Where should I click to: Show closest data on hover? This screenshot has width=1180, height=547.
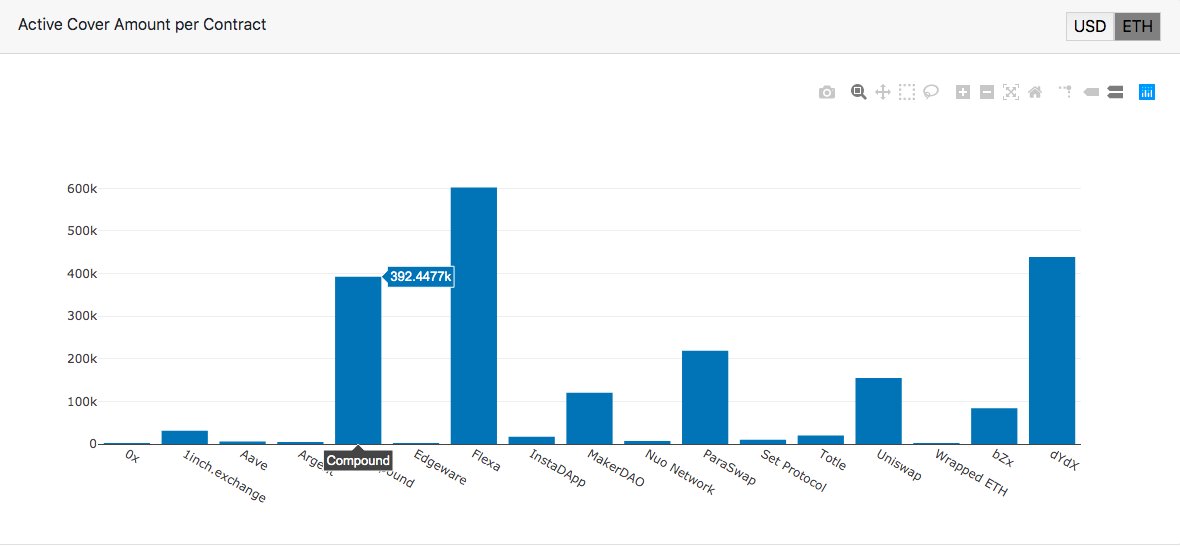pos(1090,93)
